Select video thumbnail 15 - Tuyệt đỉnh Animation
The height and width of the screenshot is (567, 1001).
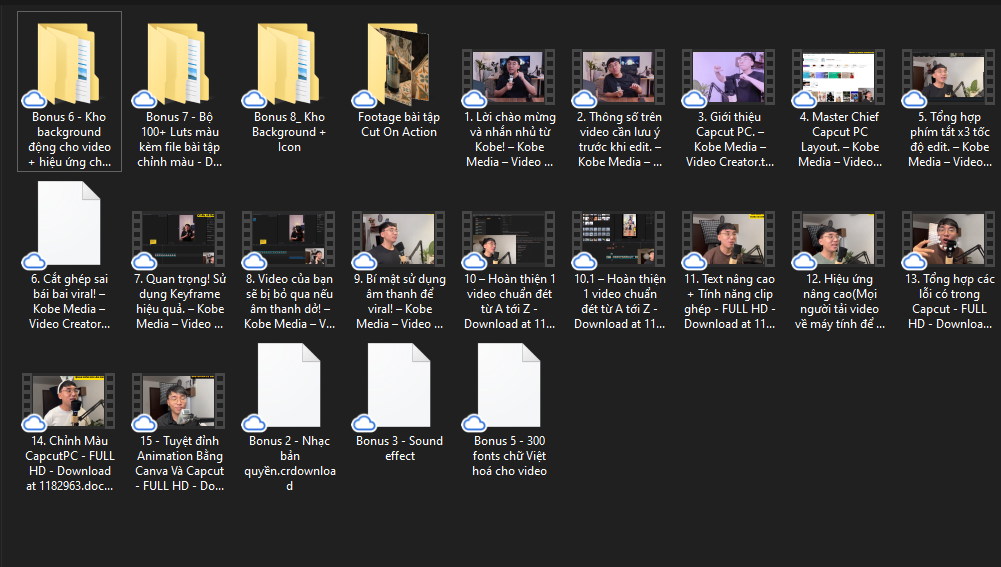(178, 401)
